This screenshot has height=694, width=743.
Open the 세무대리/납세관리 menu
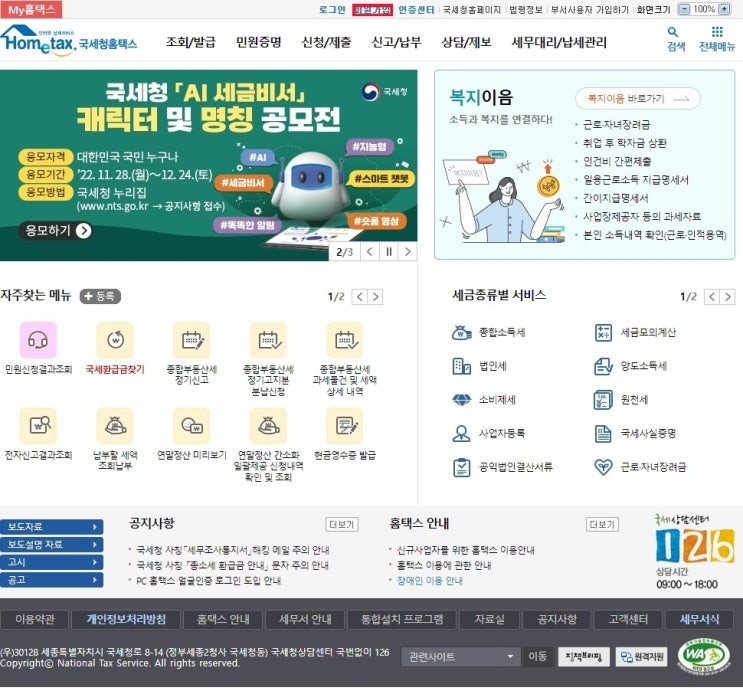(x=559, y=42)
